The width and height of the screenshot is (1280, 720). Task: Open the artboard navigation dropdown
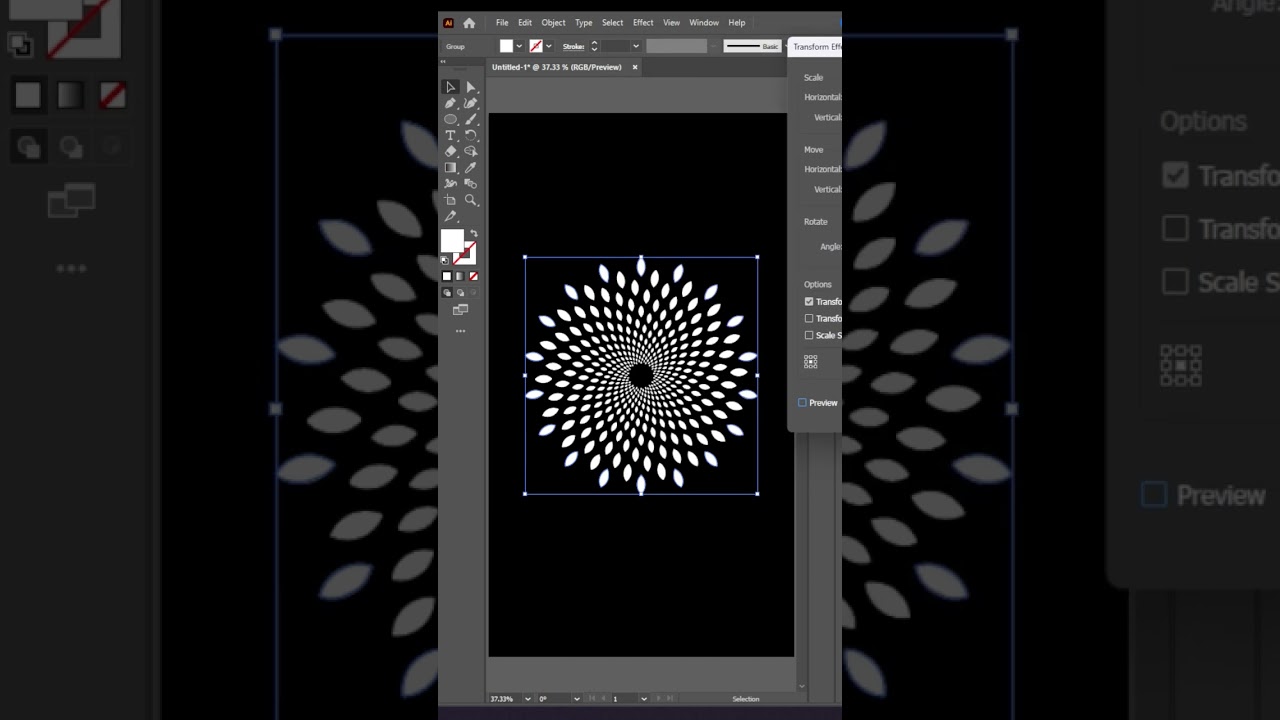[643, 698]
